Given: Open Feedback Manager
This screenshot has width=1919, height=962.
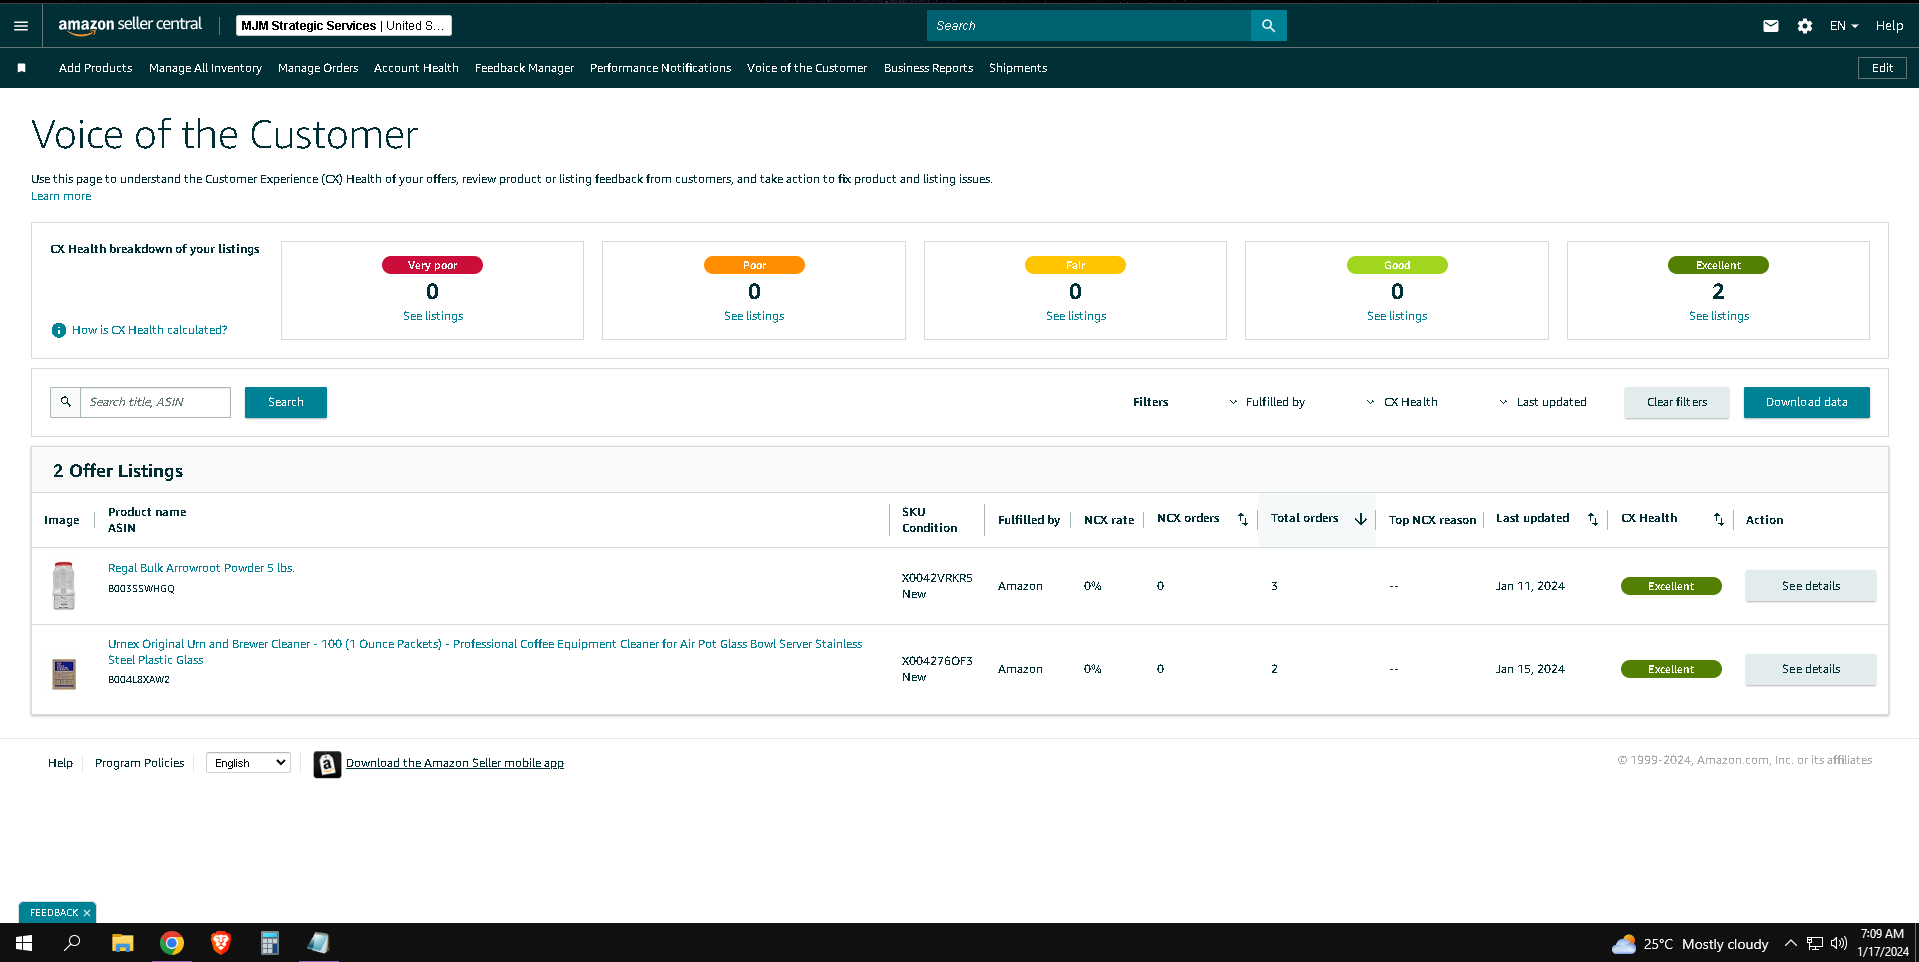Looking at the screenshot, I should [524, 68].
